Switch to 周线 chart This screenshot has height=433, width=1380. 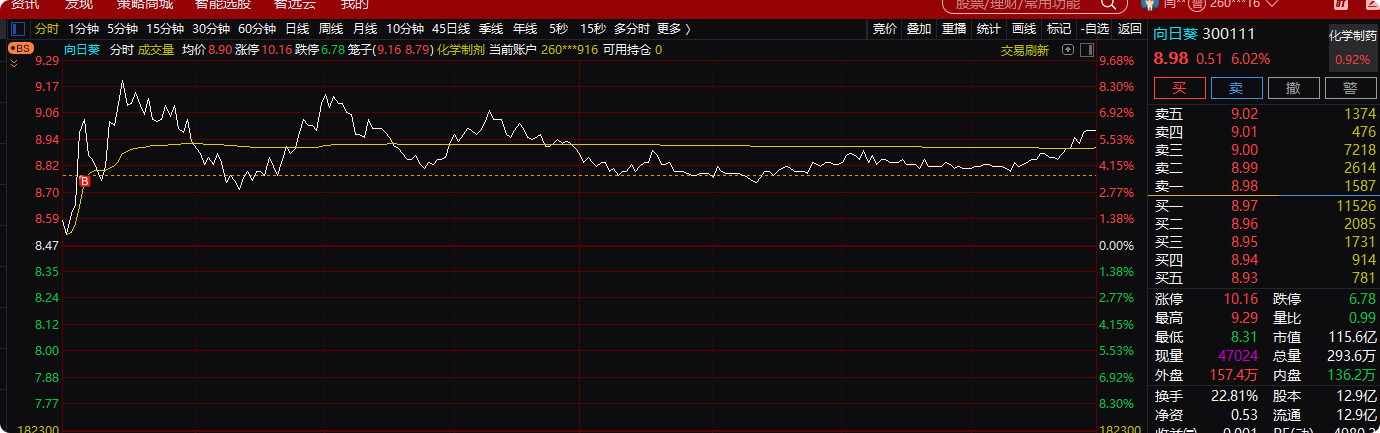[331, 29]
